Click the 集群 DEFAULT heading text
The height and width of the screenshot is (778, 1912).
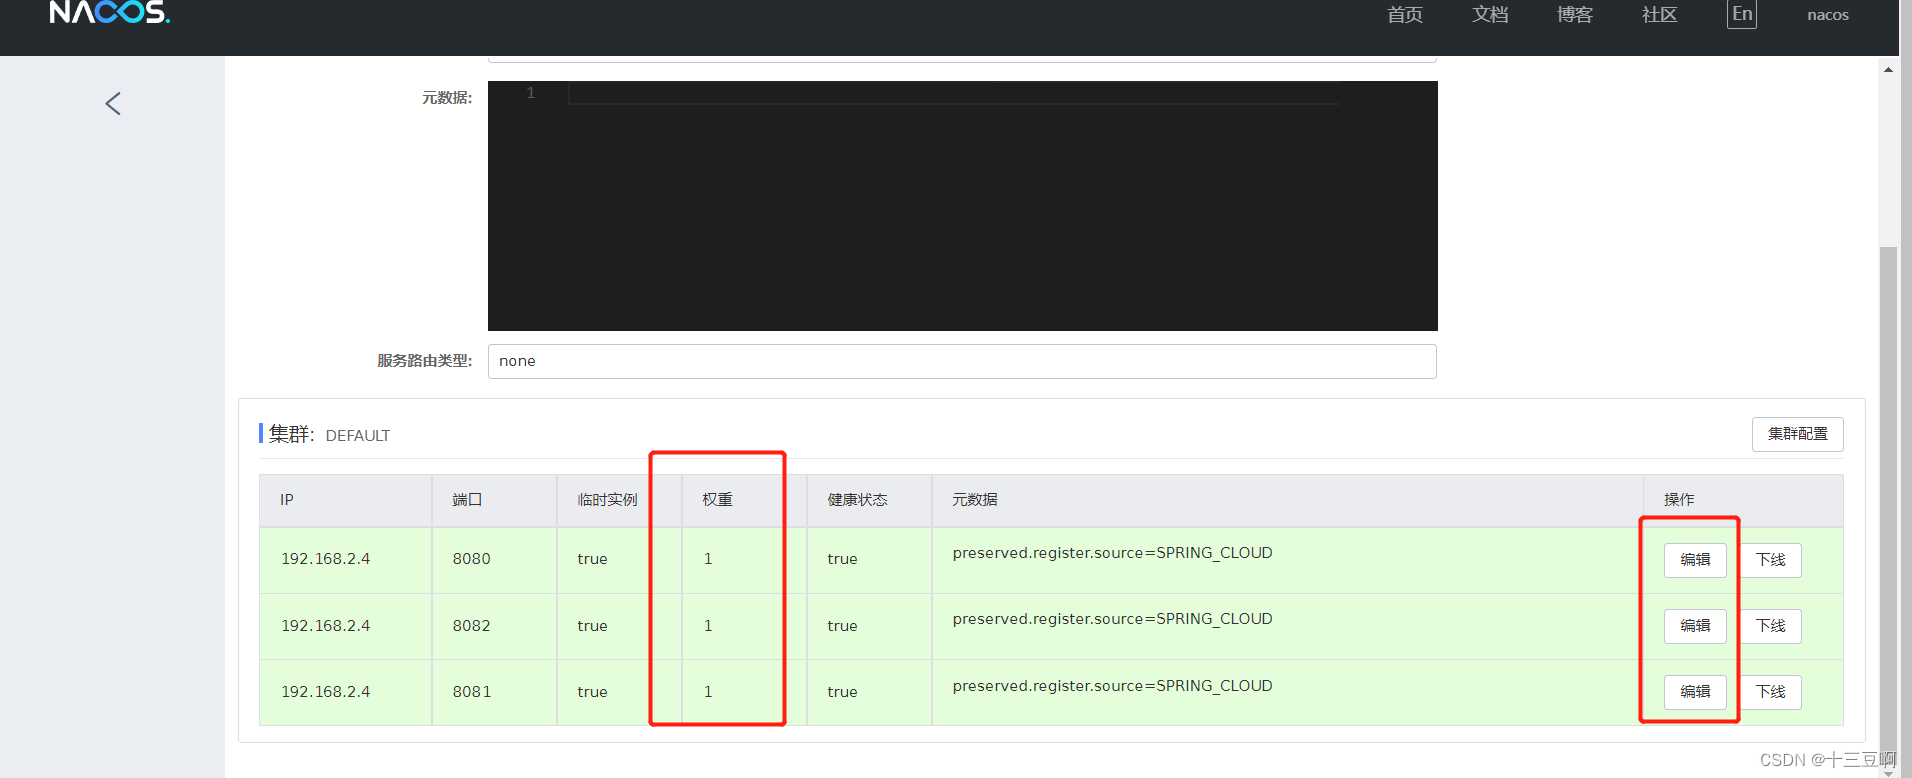point(329,435)
